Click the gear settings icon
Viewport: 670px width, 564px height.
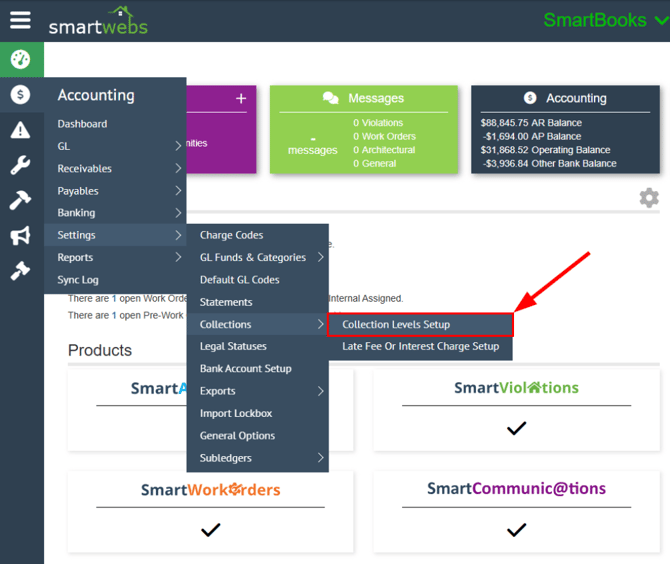tap(649, 198)
